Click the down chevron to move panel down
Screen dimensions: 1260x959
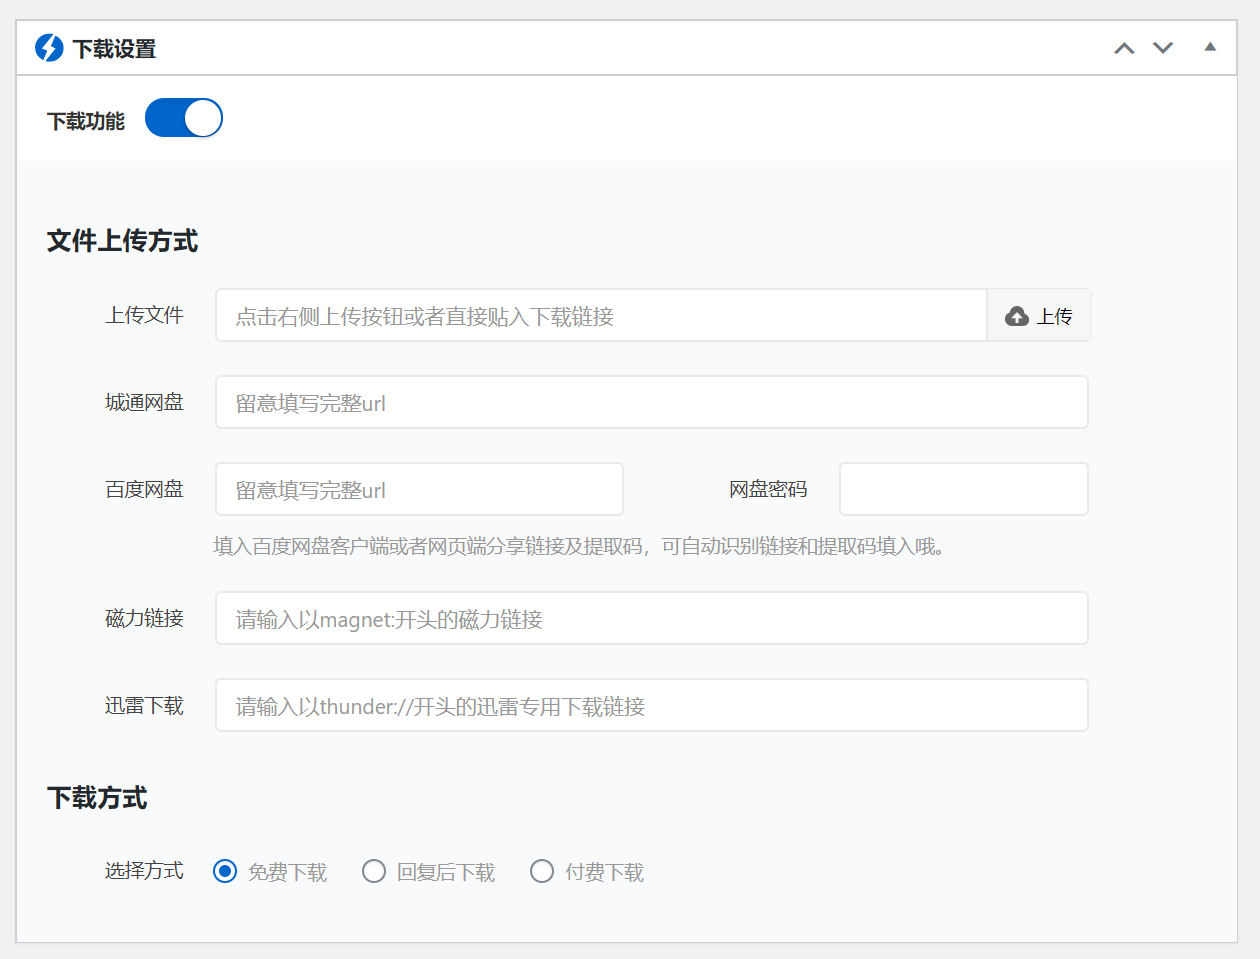[x=1162, y=46]
